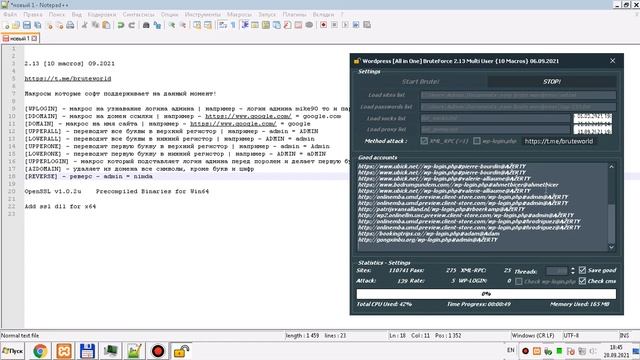Click the EN language indicator in the tray

coord(511,350)
